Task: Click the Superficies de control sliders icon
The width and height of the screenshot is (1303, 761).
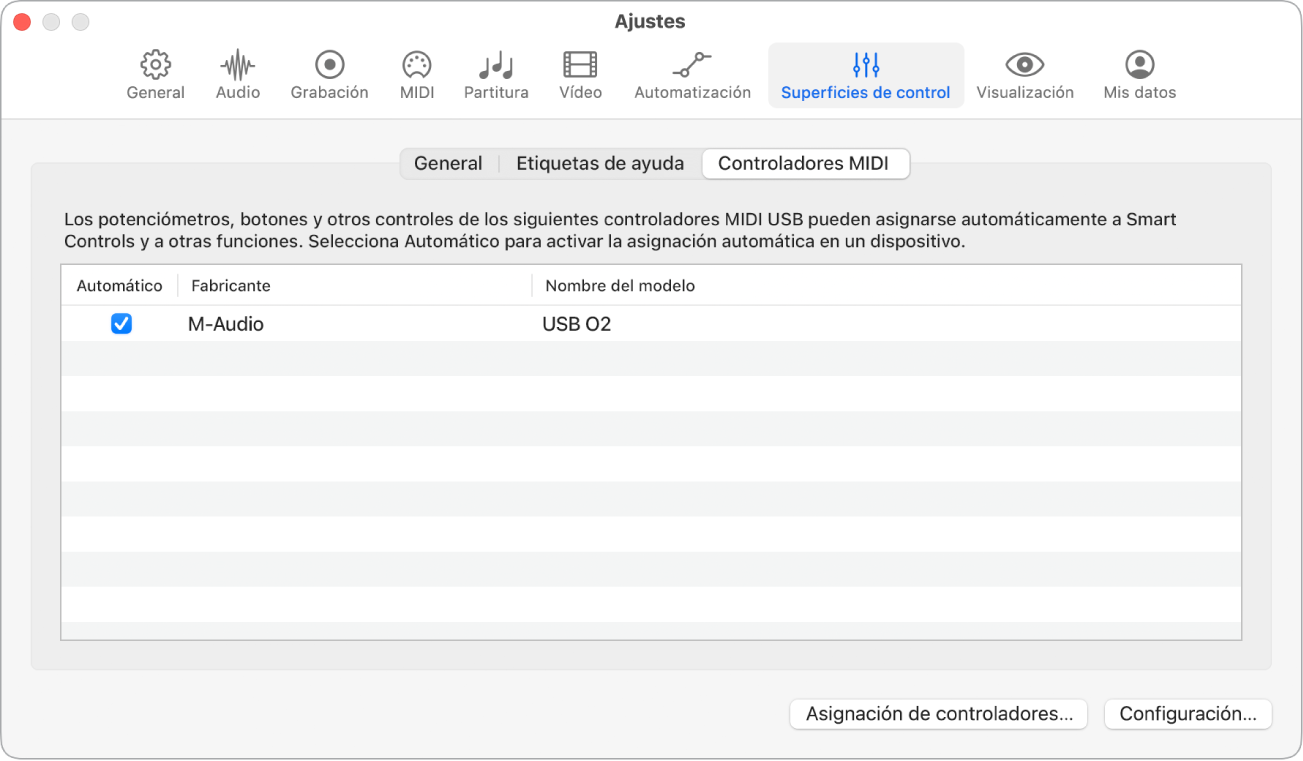Action: pos(865,66)
